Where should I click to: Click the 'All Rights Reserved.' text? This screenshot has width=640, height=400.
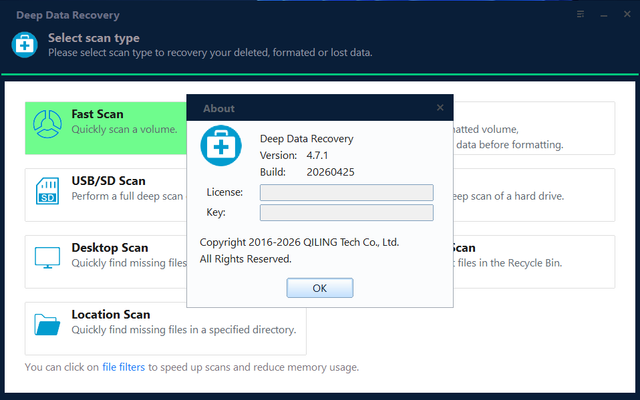tap(245, 259)
